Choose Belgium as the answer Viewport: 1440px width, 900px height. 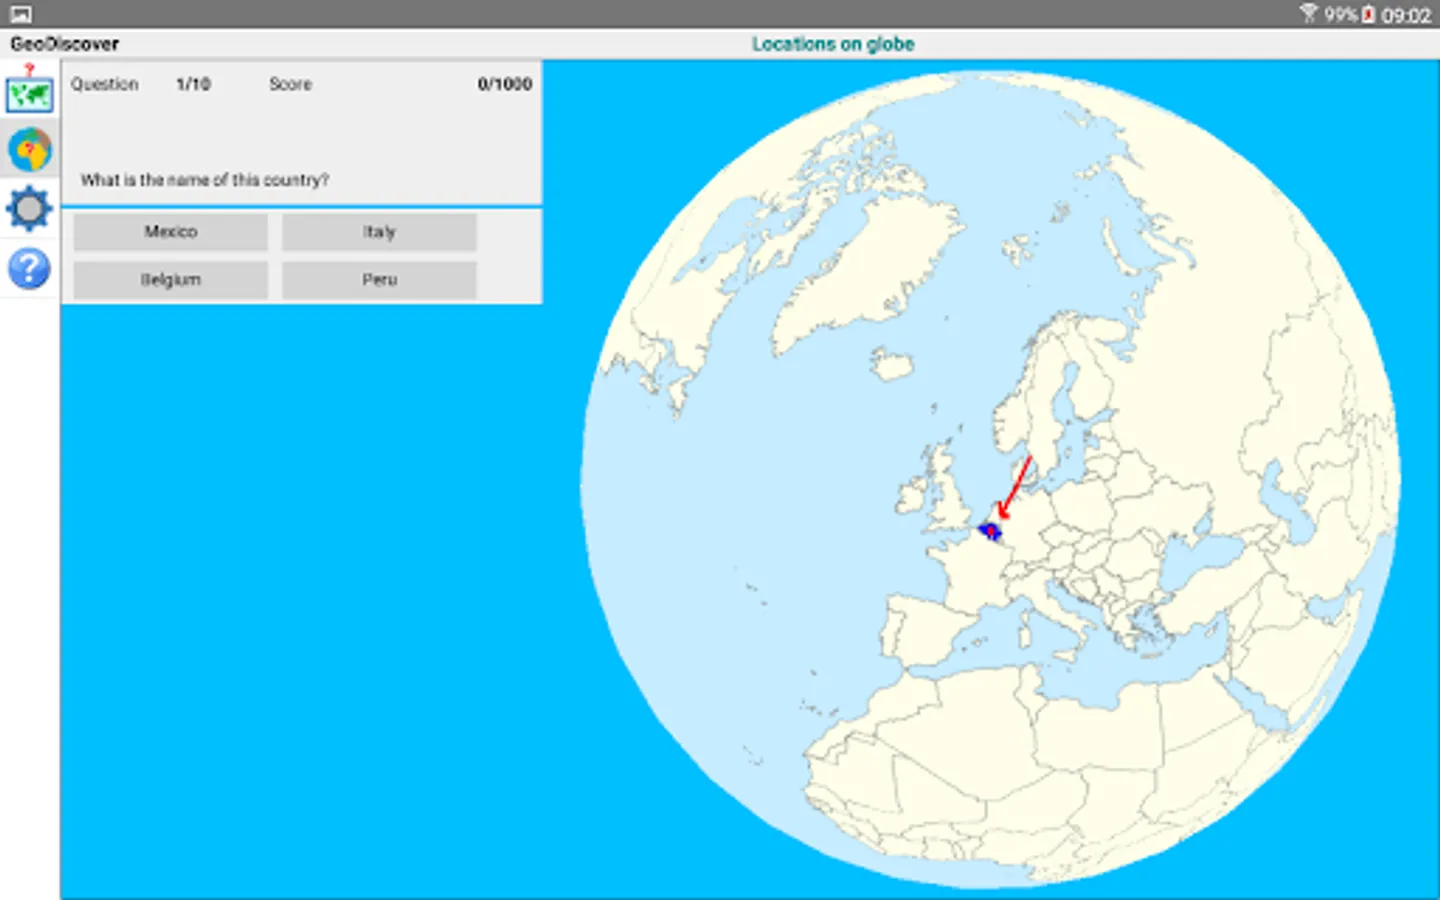pos(171,280)
